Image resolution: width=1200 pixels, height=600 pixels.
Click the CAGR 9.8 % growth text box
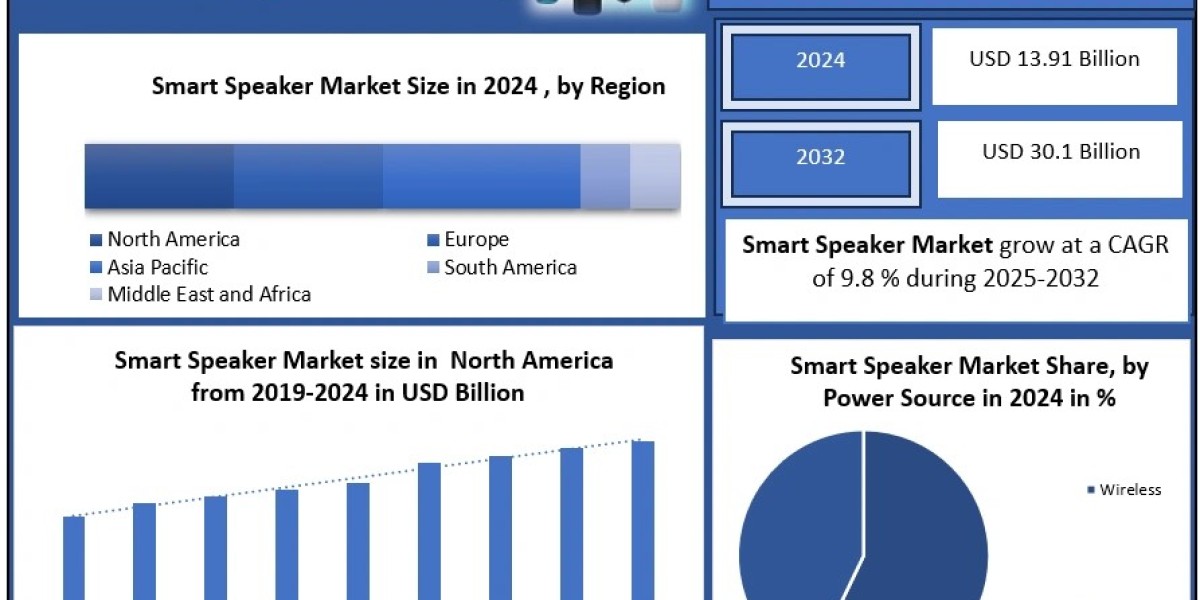click(955, 263)
